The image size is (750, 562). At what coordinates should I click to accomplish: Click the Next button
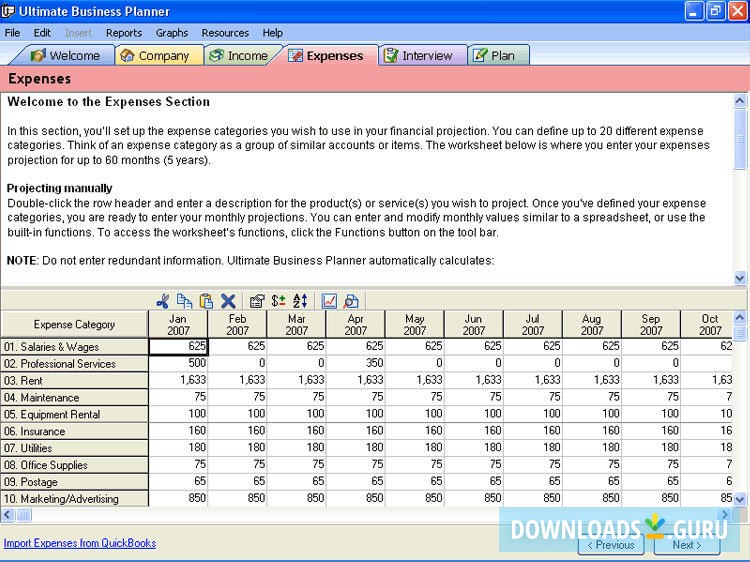click(686, 545)
